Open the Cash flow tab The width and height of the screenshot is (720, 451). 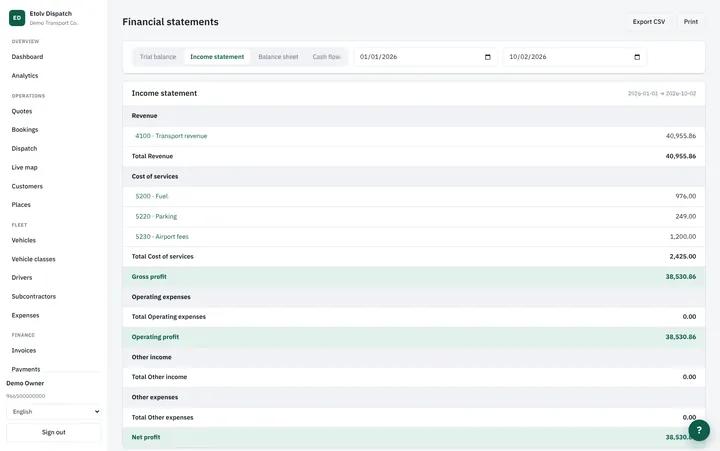[326, 57]
